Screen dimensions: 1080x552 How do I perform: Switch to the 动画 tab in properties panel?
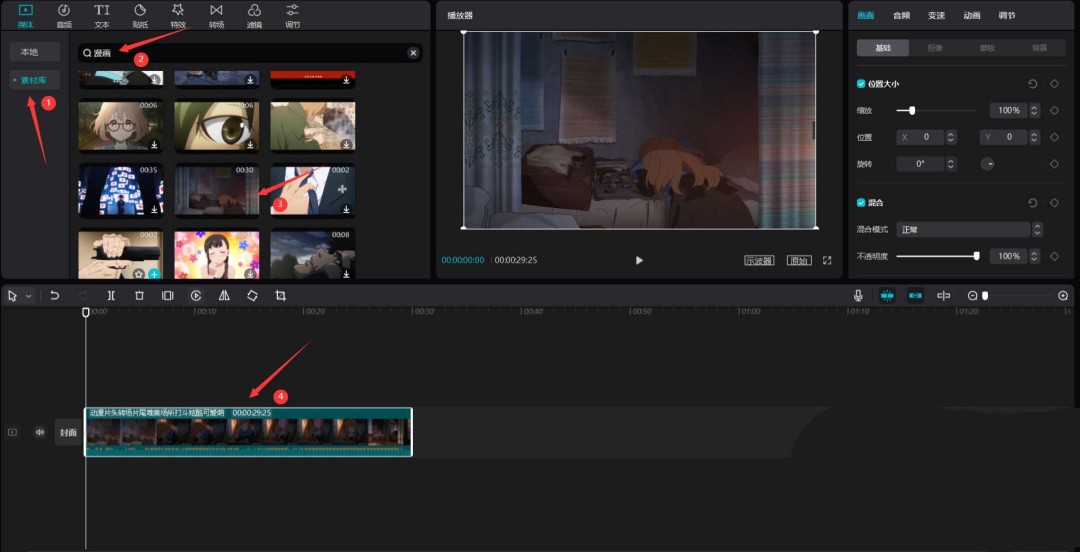pos(971,16)
